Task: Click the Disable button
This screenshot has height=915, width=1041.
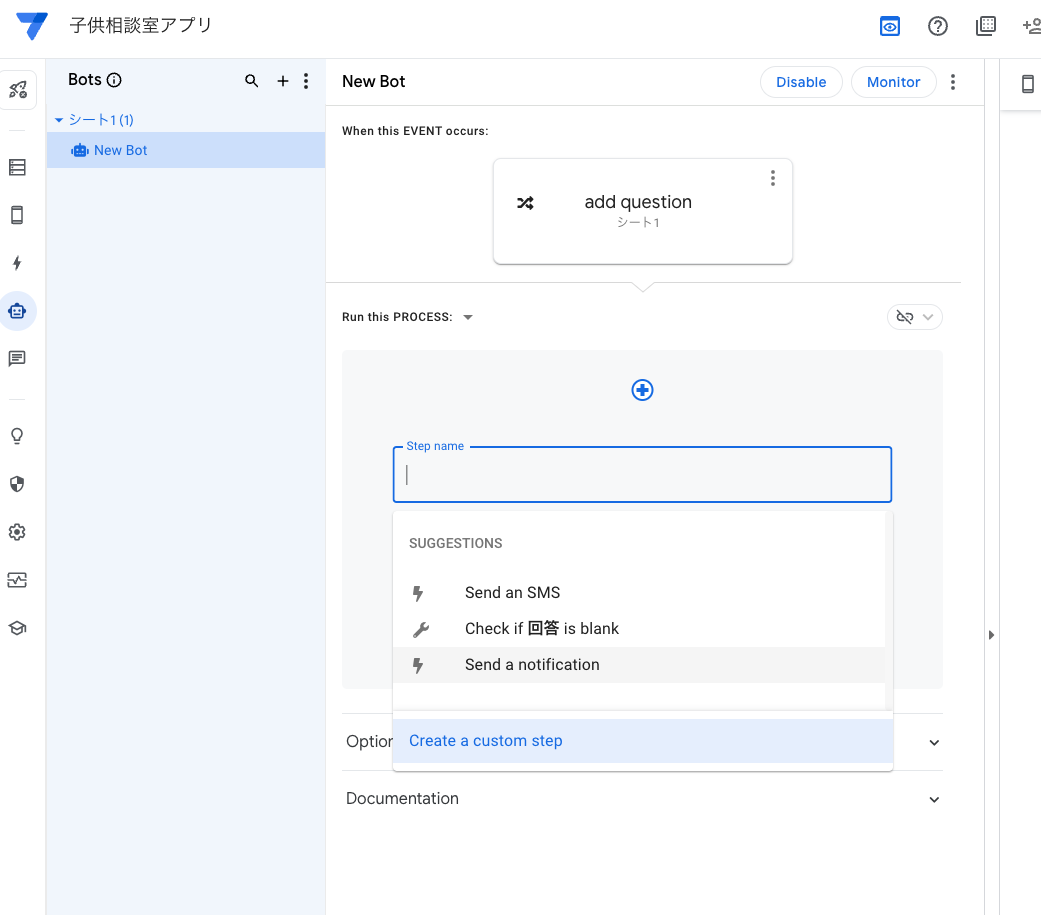Action: (x=801, y=82)
